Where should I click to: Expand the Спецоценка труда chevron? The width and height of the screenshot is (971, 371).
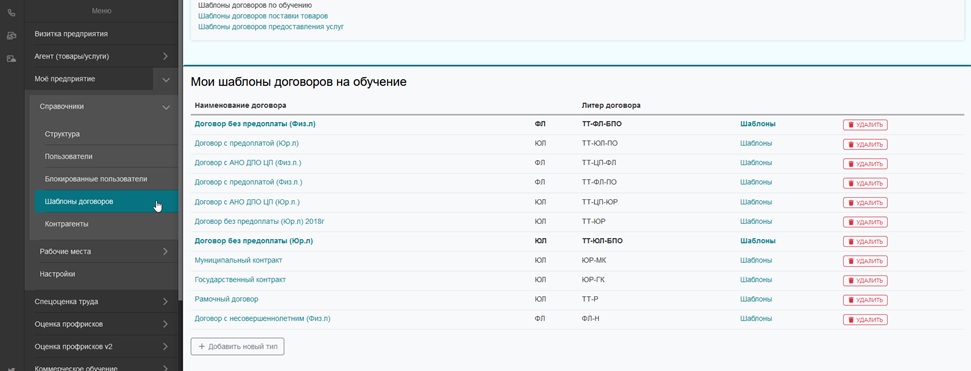(165, 302)
